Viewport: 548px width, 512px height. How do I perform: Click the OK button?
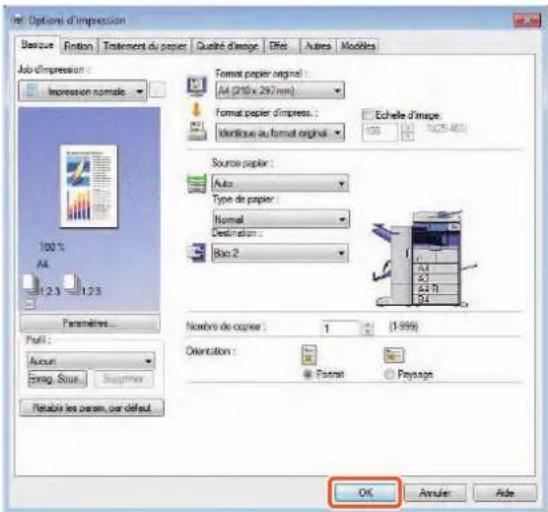pos(365,492)
